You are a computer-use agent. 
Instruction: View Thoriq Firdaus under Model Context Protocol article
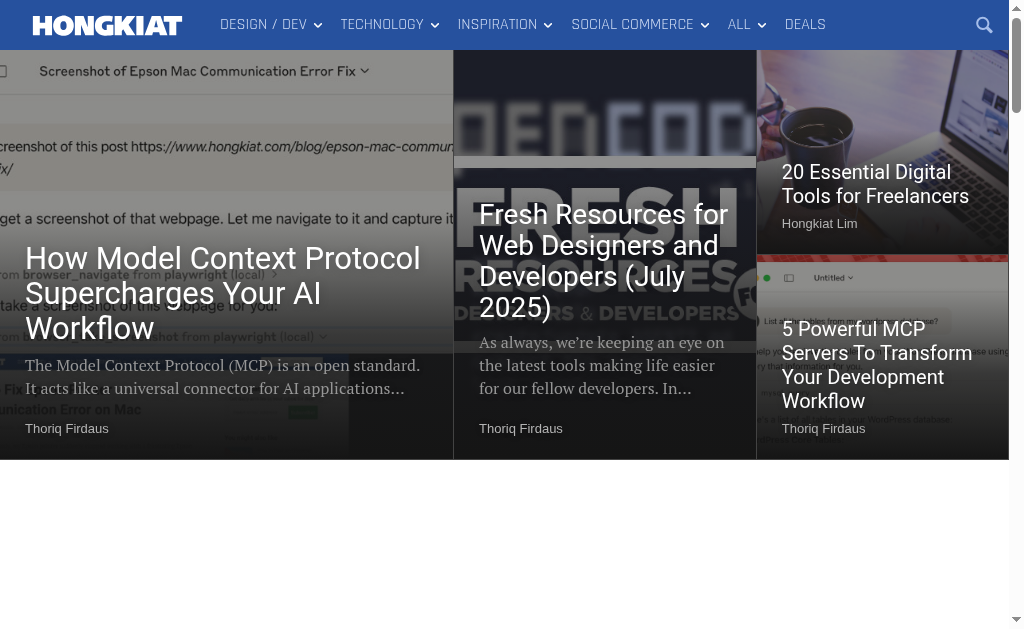click(x=67, y=429)
